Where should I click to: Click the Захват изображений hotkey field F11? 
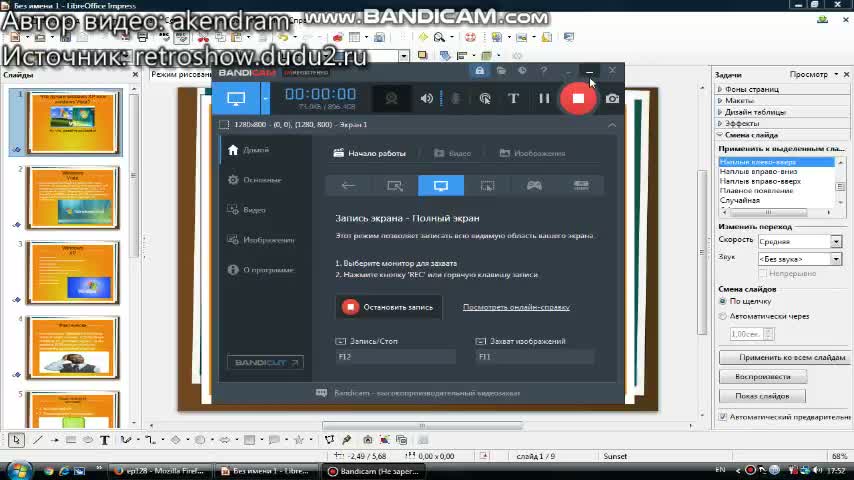tap(535, 357)
